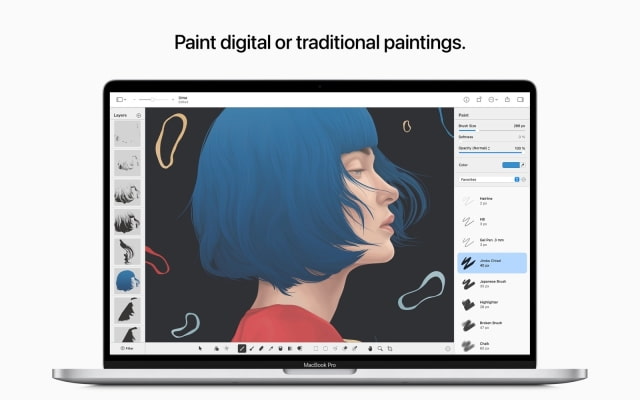Image resolution: width=640 pixels, height=400 pixels.
Task: Select the Crop tool
Action: click(390, 349)
